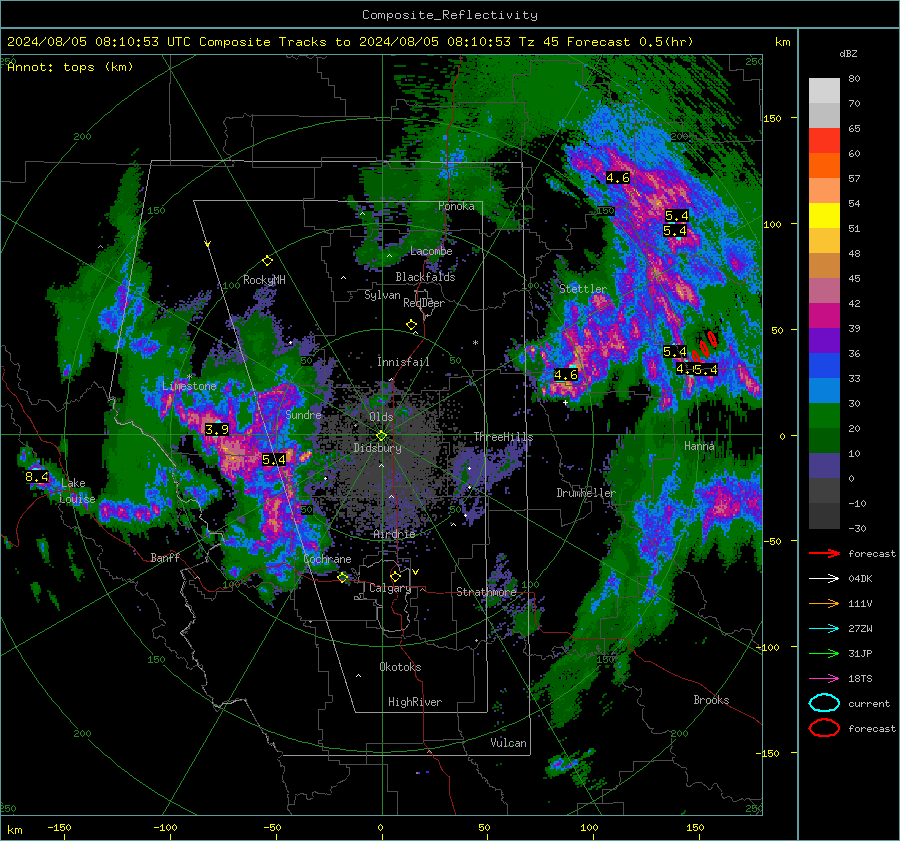
Task: Click the 8.4 storm top label
Action: [37, 476]
